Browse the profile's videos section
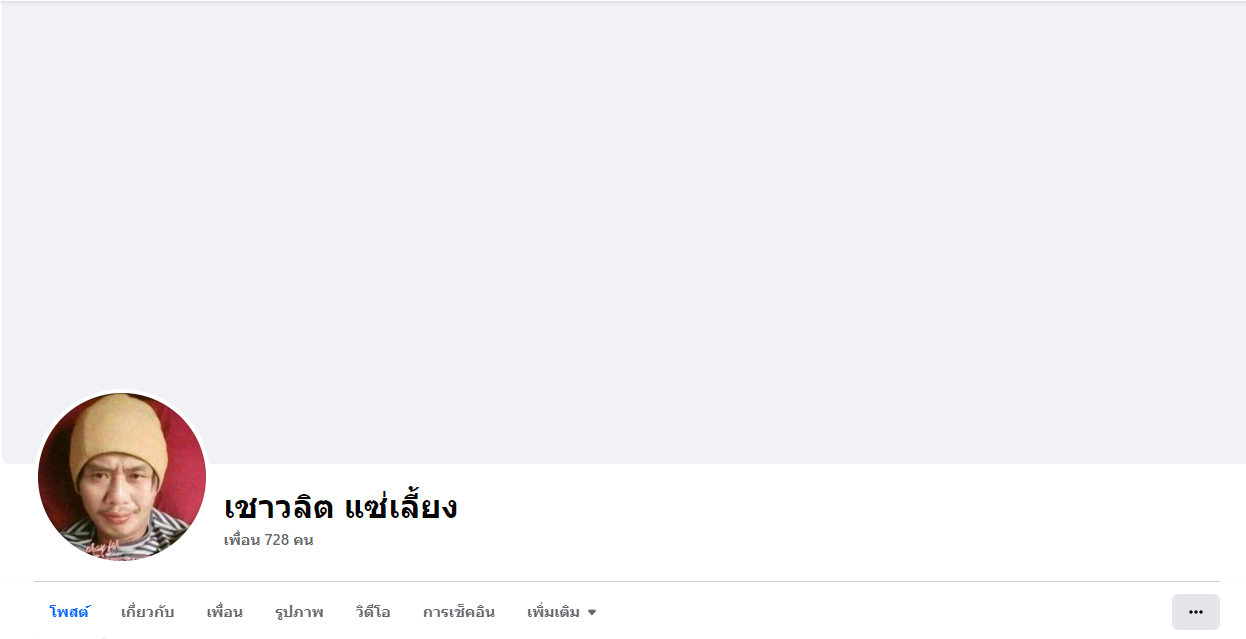Viewport: 1246px width, 639px height. click(x=373, y=612)
